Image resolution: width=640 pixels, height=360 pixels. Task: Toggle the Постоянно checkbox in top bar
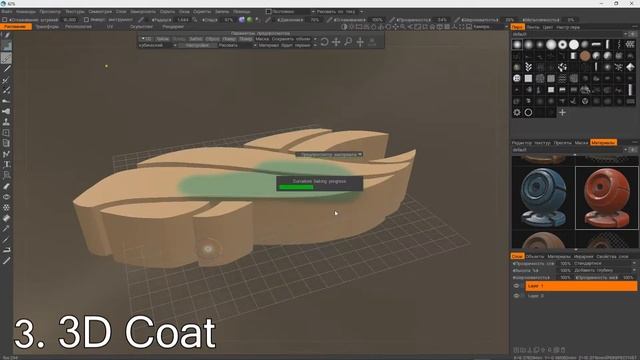tap(268, 12)
